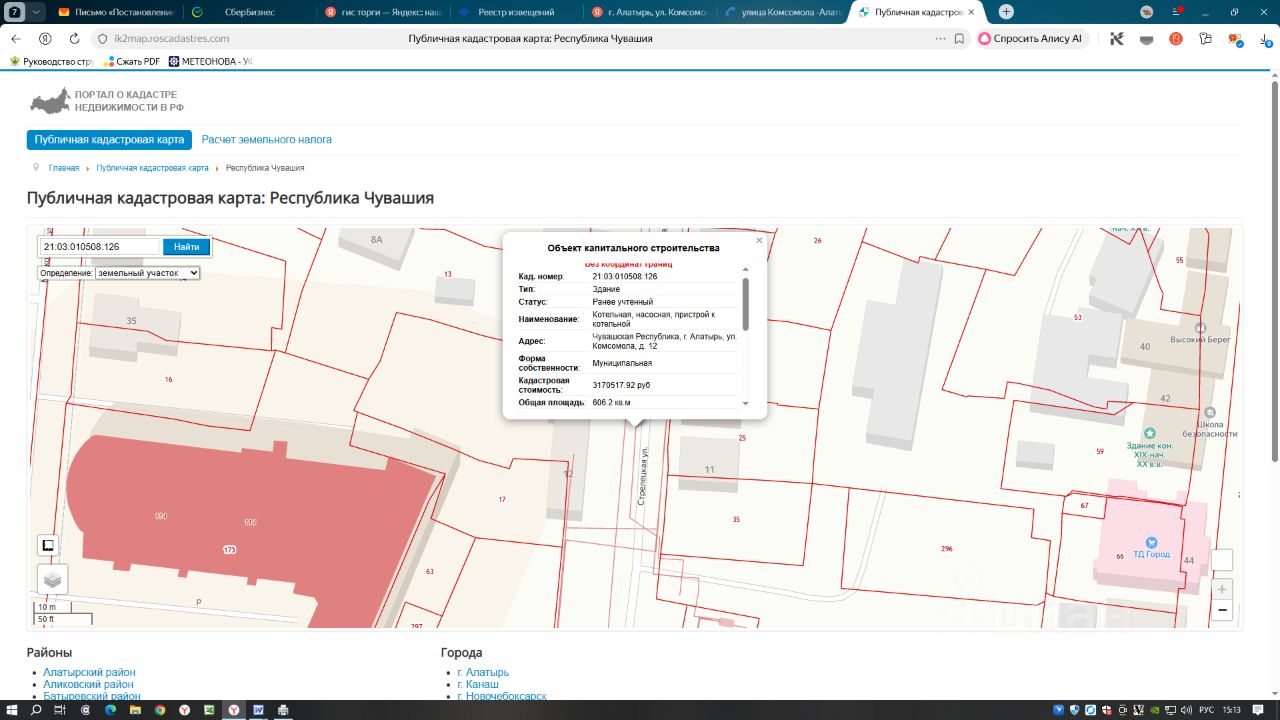Image resolution: width=1280 pixels, height=720 pixels.
Task: Close the Объект капитального строительства popup
Action: coord(759,240)
